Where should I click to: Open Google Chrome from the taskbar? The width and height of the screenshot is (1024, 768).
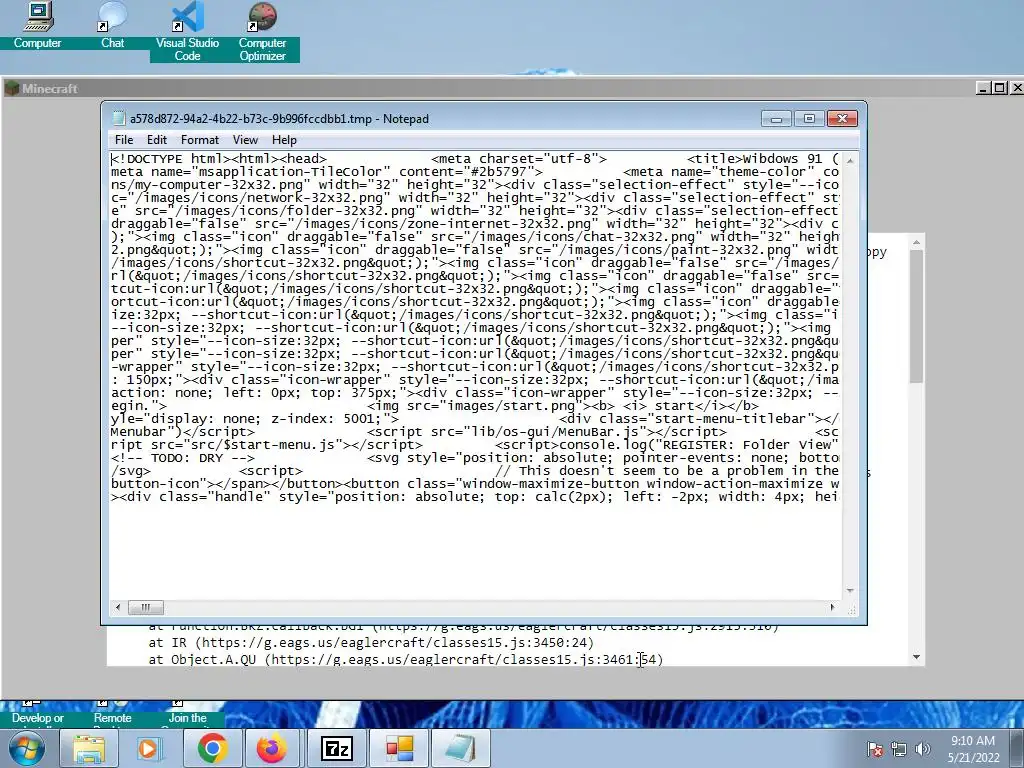(x=212, y=748)
